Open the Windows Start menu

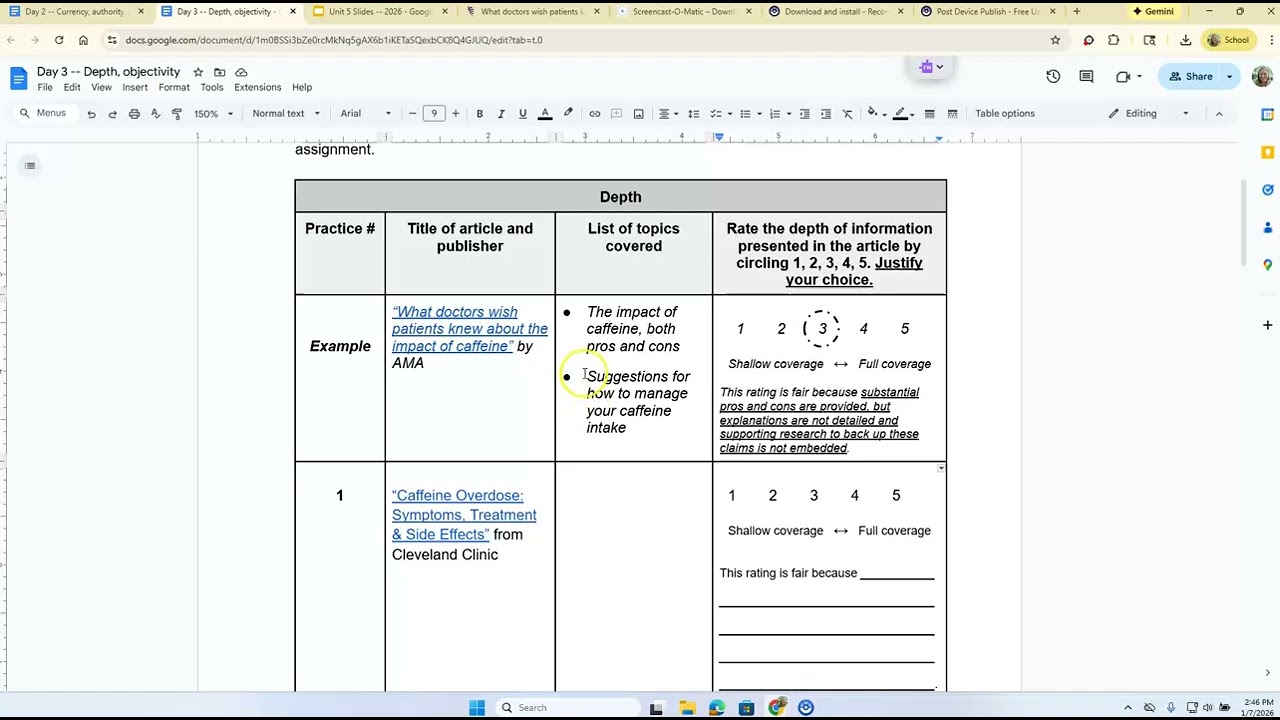point(477,708)
